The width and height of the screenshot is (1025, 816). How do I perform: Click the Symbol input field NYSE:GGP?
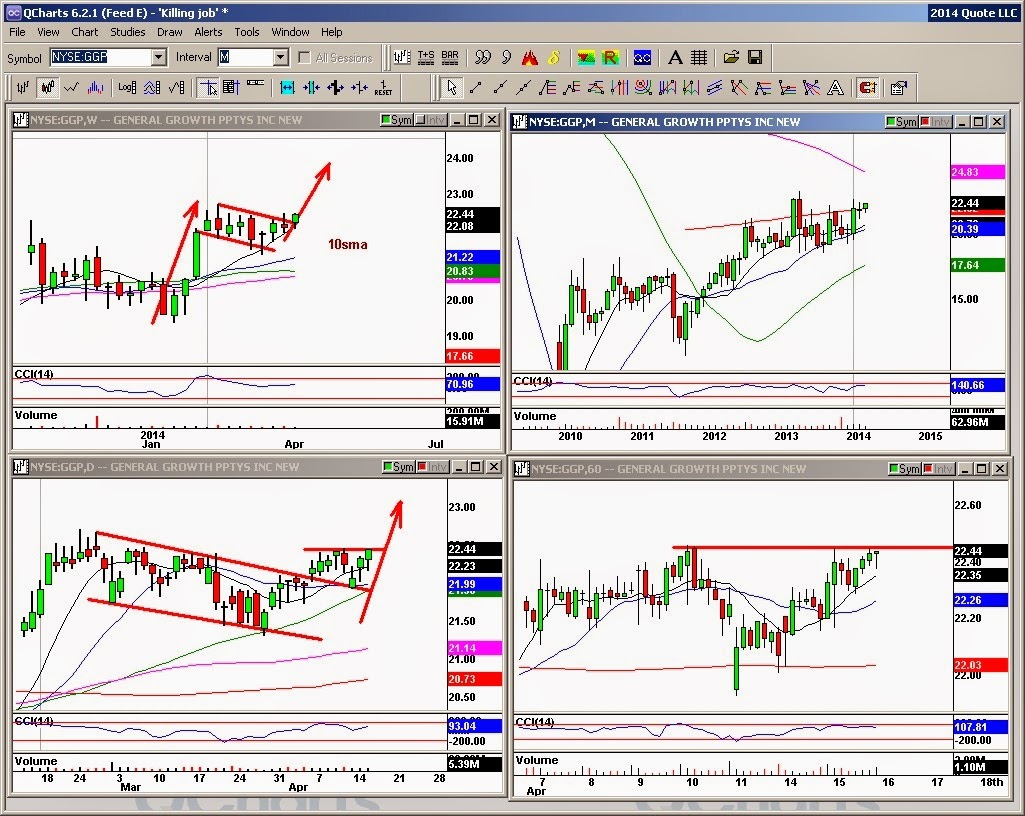tap(101, 58)
